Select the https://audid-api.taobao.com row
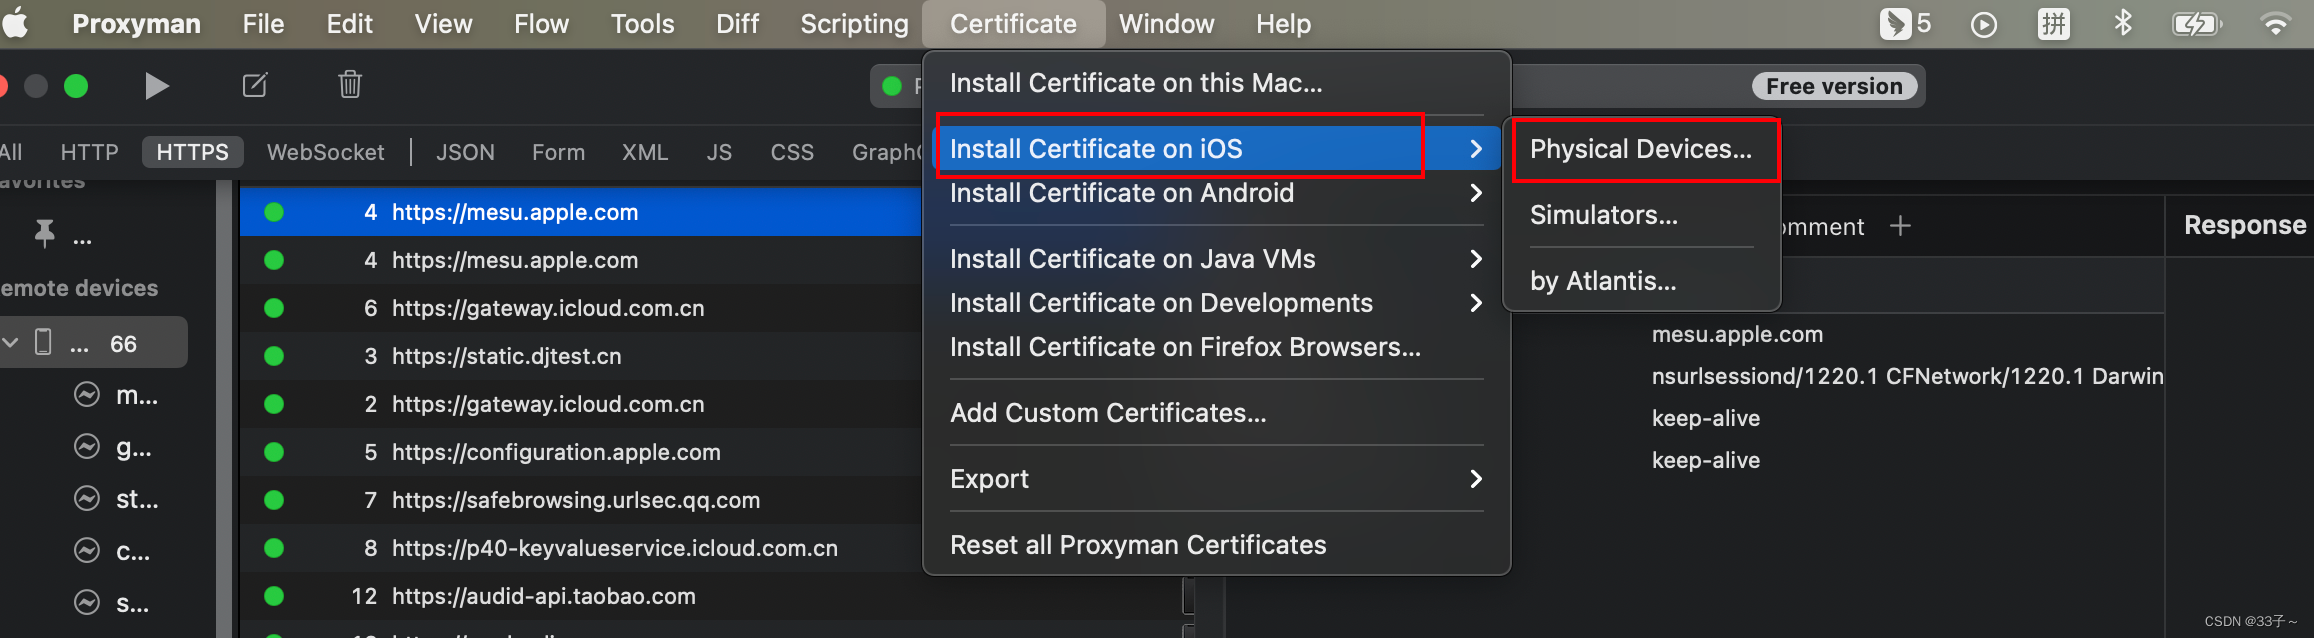 point(710,596)
